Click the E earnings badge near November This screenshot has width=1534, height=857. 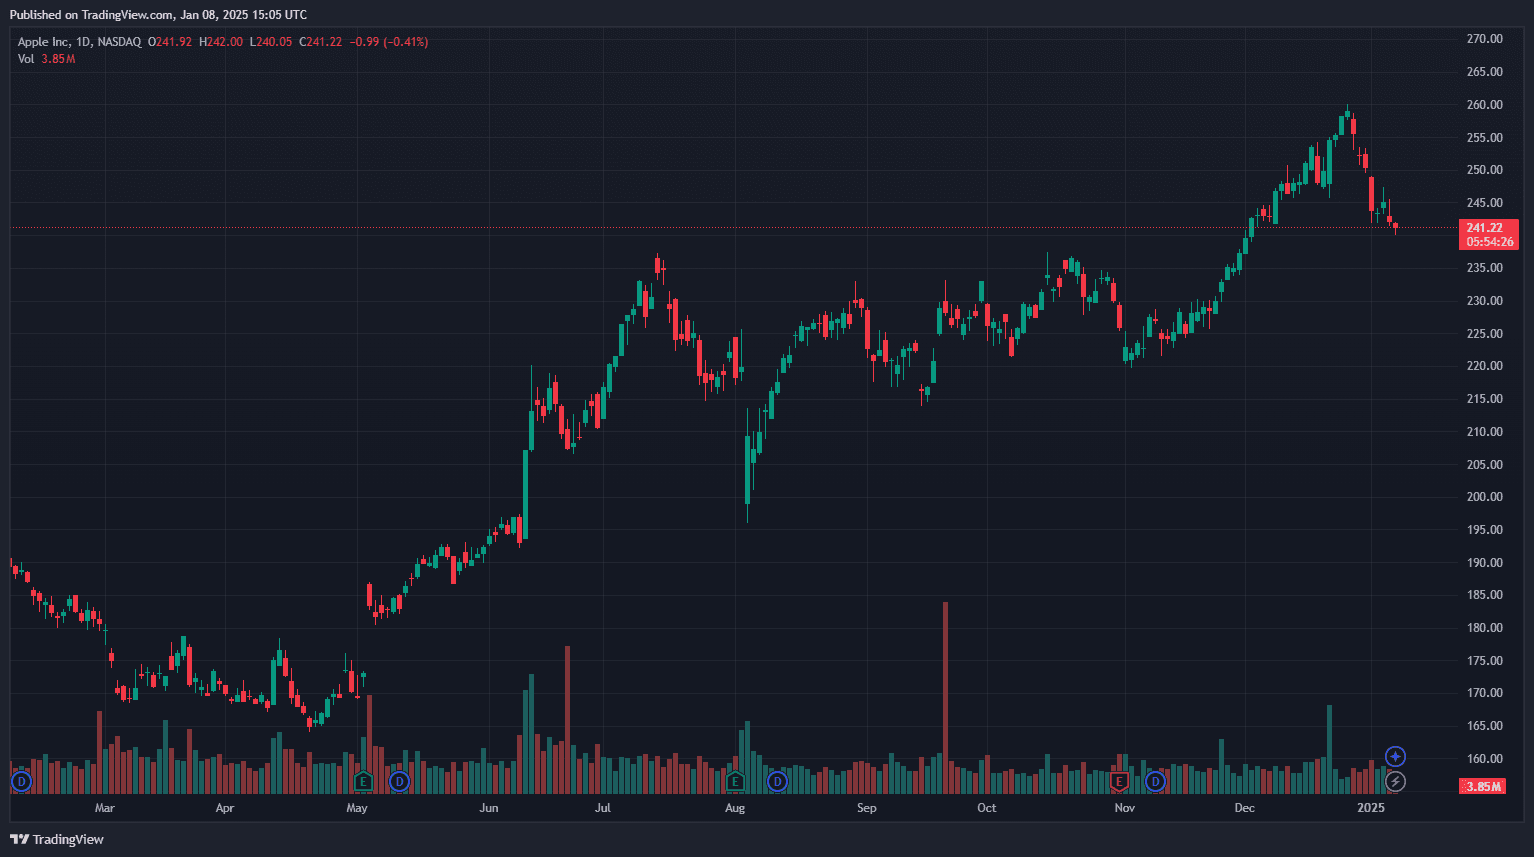(1118, 781)
